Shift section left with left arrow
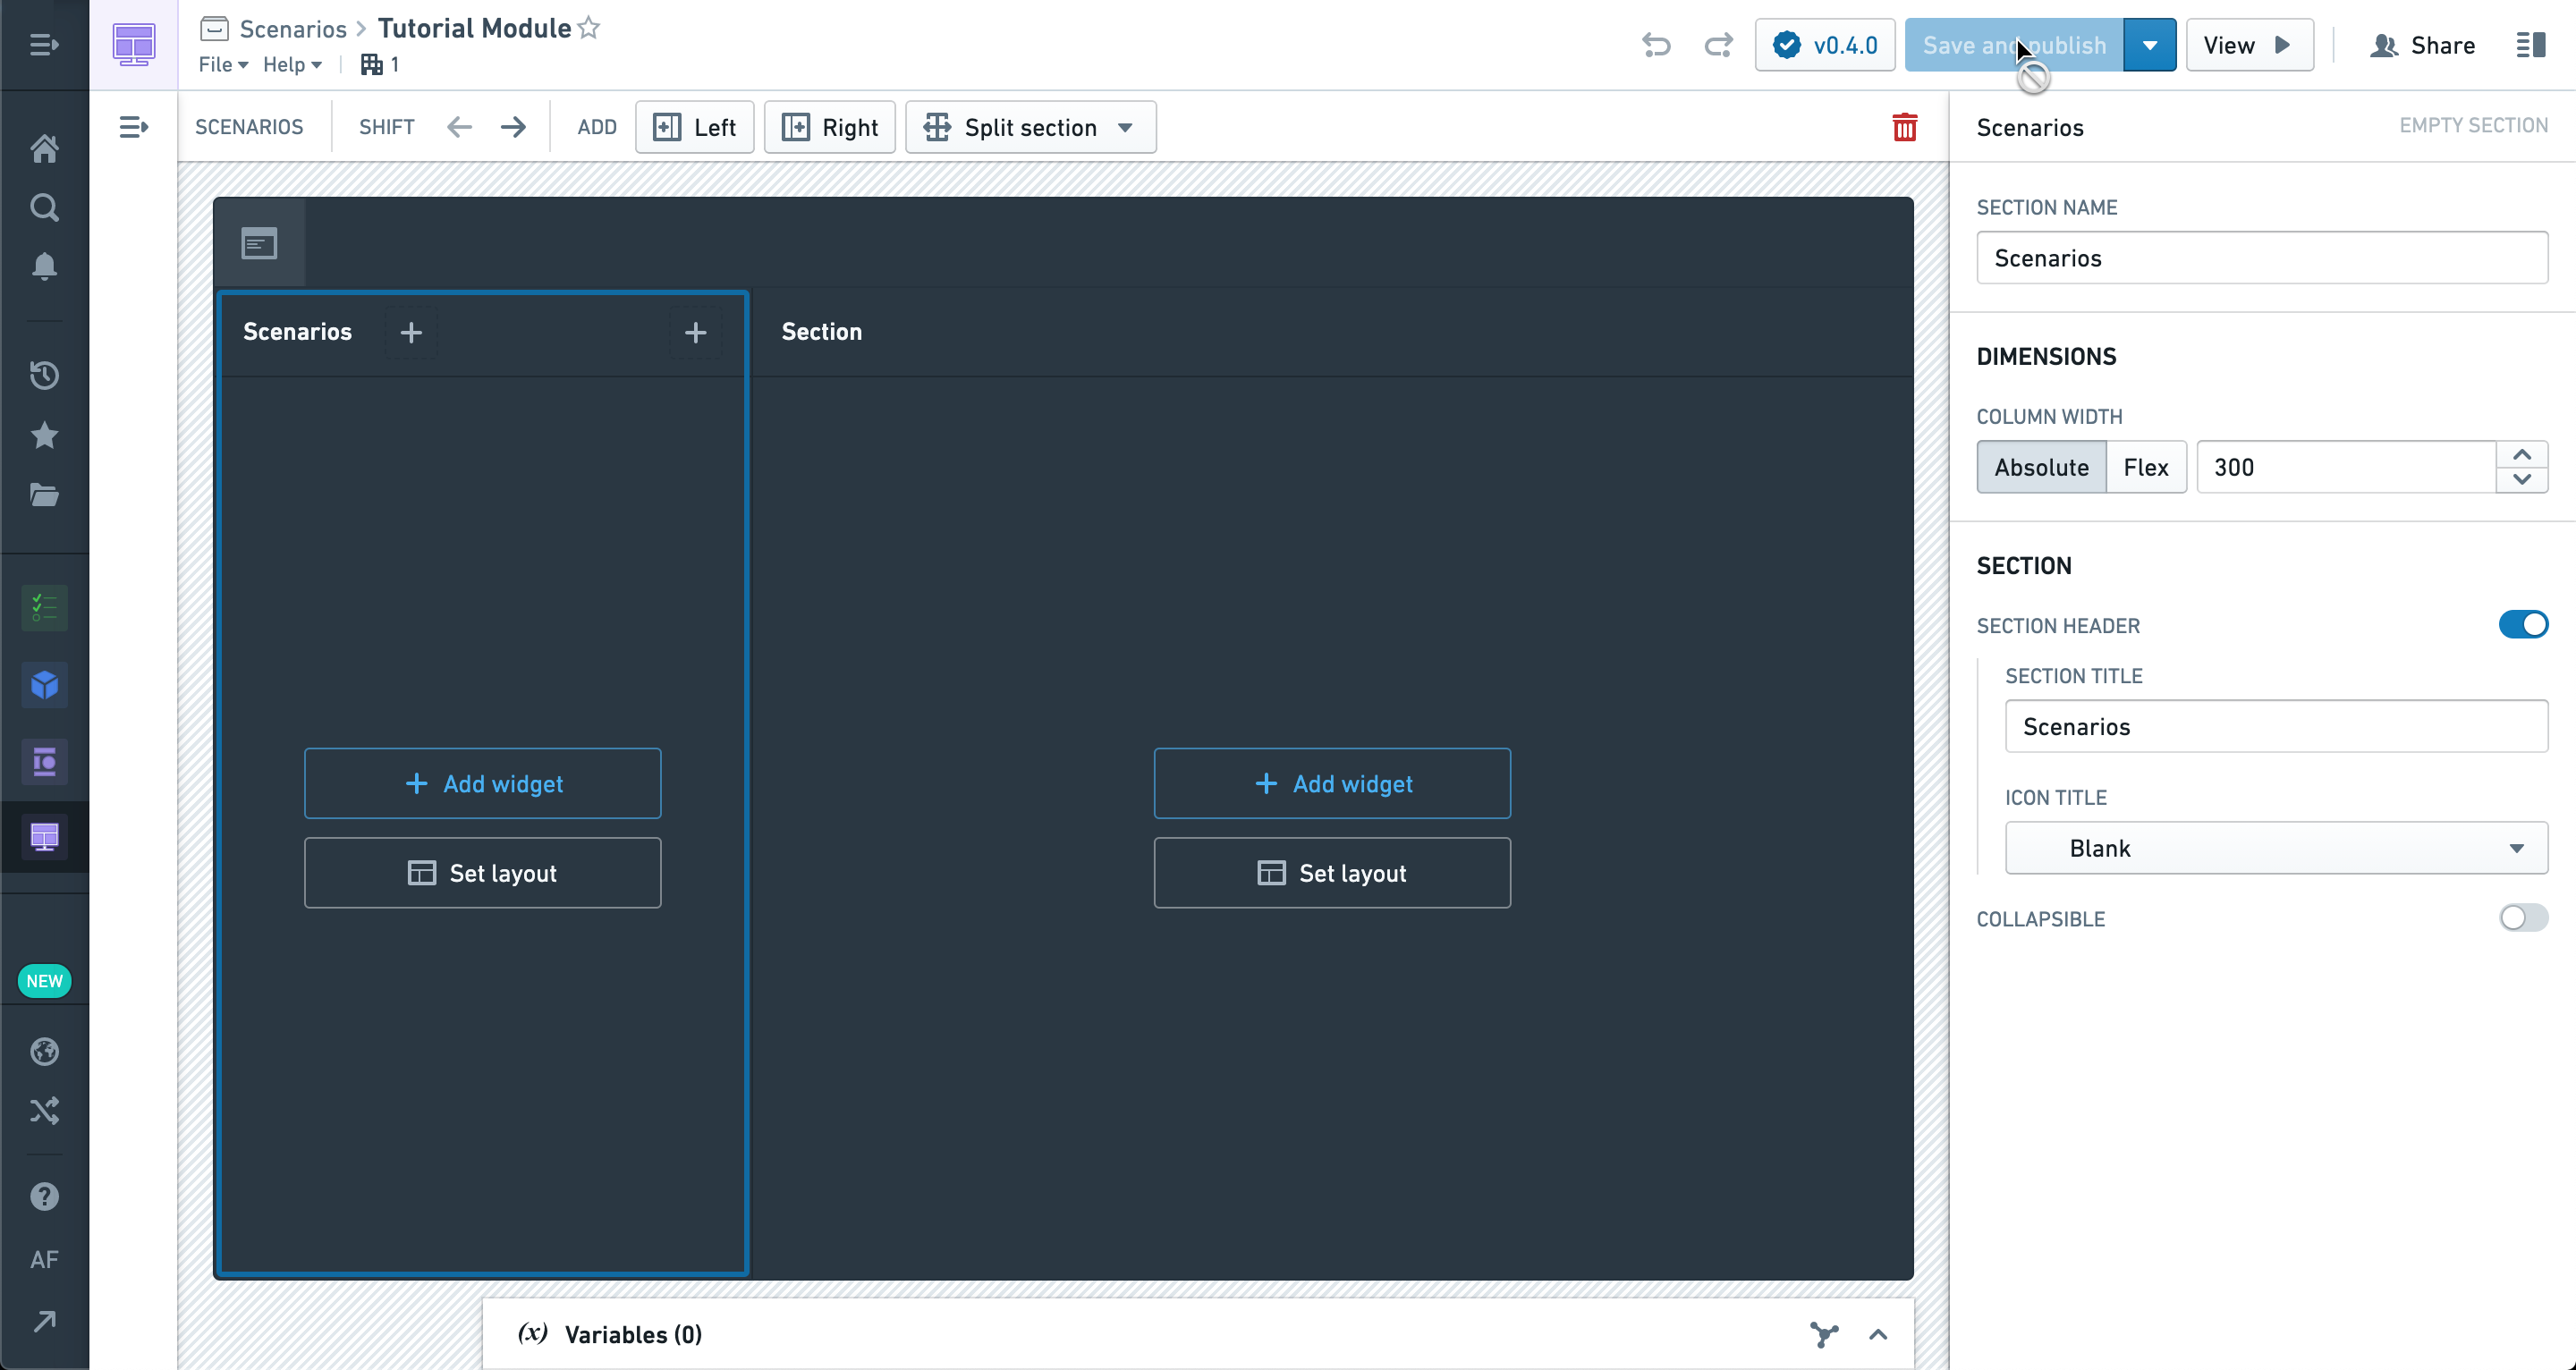The height and width of the screenshot is (1370, 2576). coord(459,127)
